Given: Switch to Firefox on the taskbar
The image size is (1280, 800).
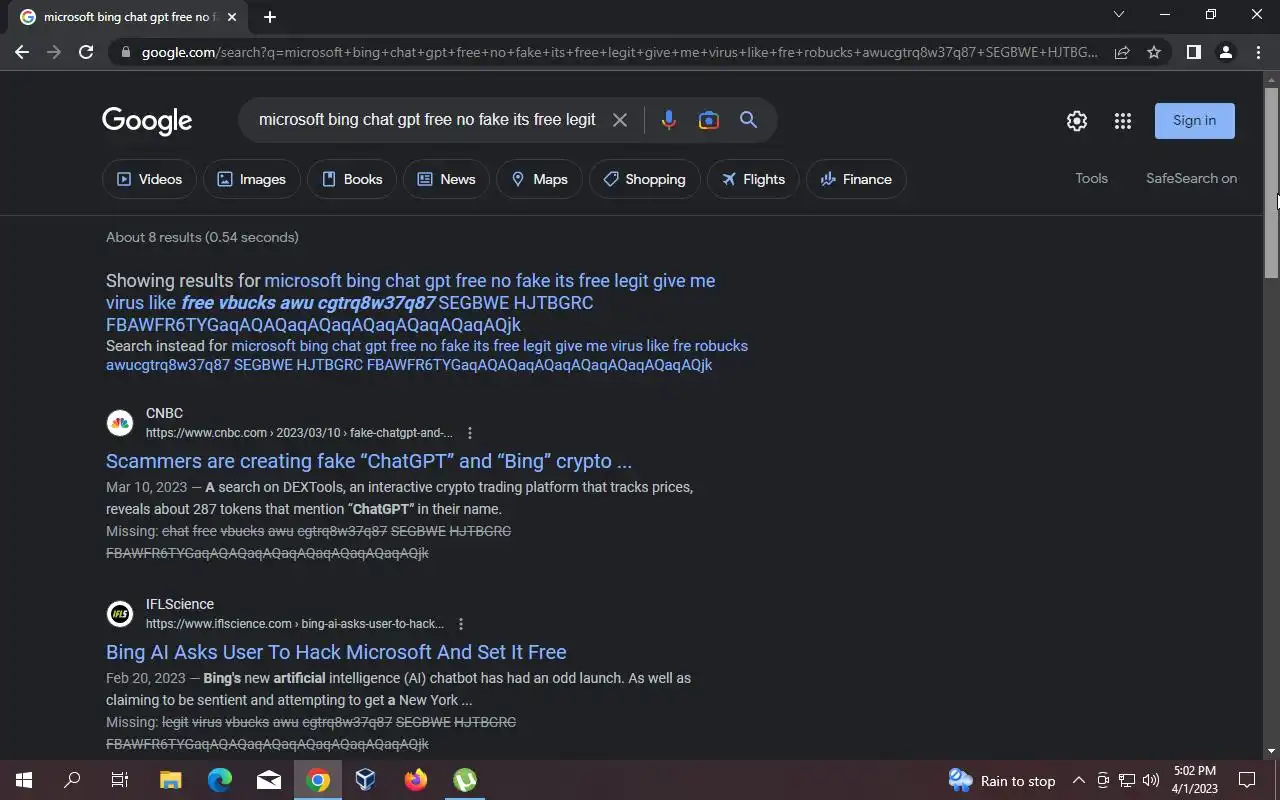Looking at the screenshot, I should coord(415,780).
